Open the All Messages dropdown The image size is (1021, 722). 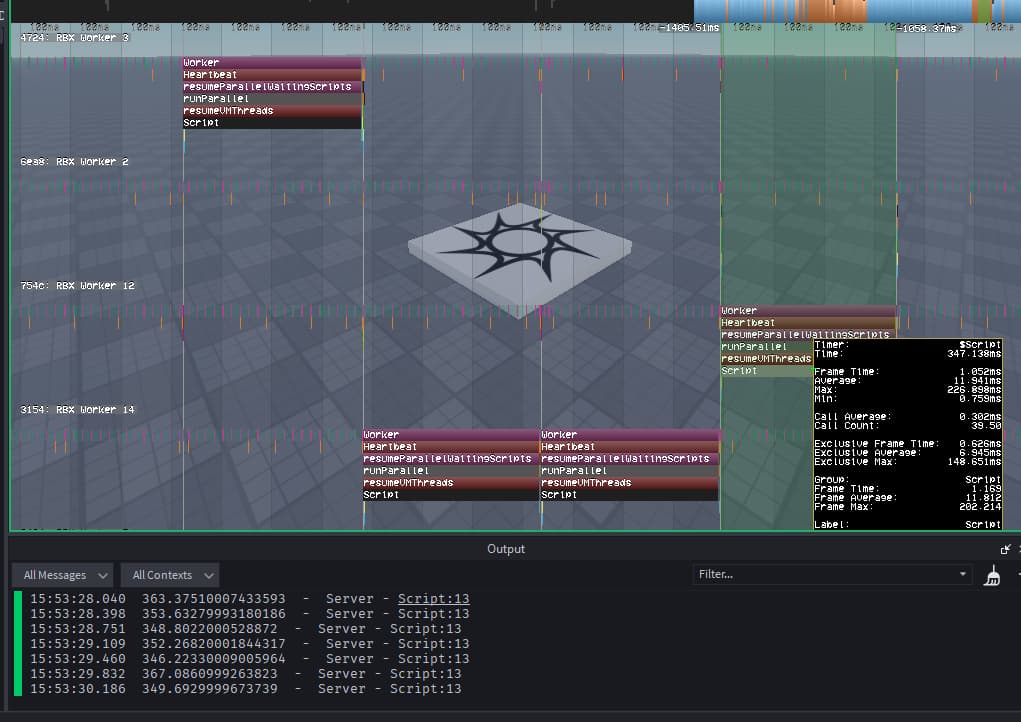click(x=60, y=575)
